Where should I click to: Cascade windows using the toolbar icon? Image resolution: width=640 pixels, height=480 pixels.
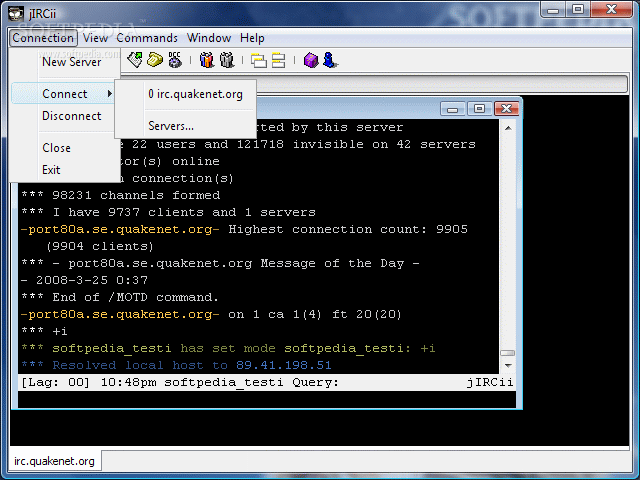259,60
